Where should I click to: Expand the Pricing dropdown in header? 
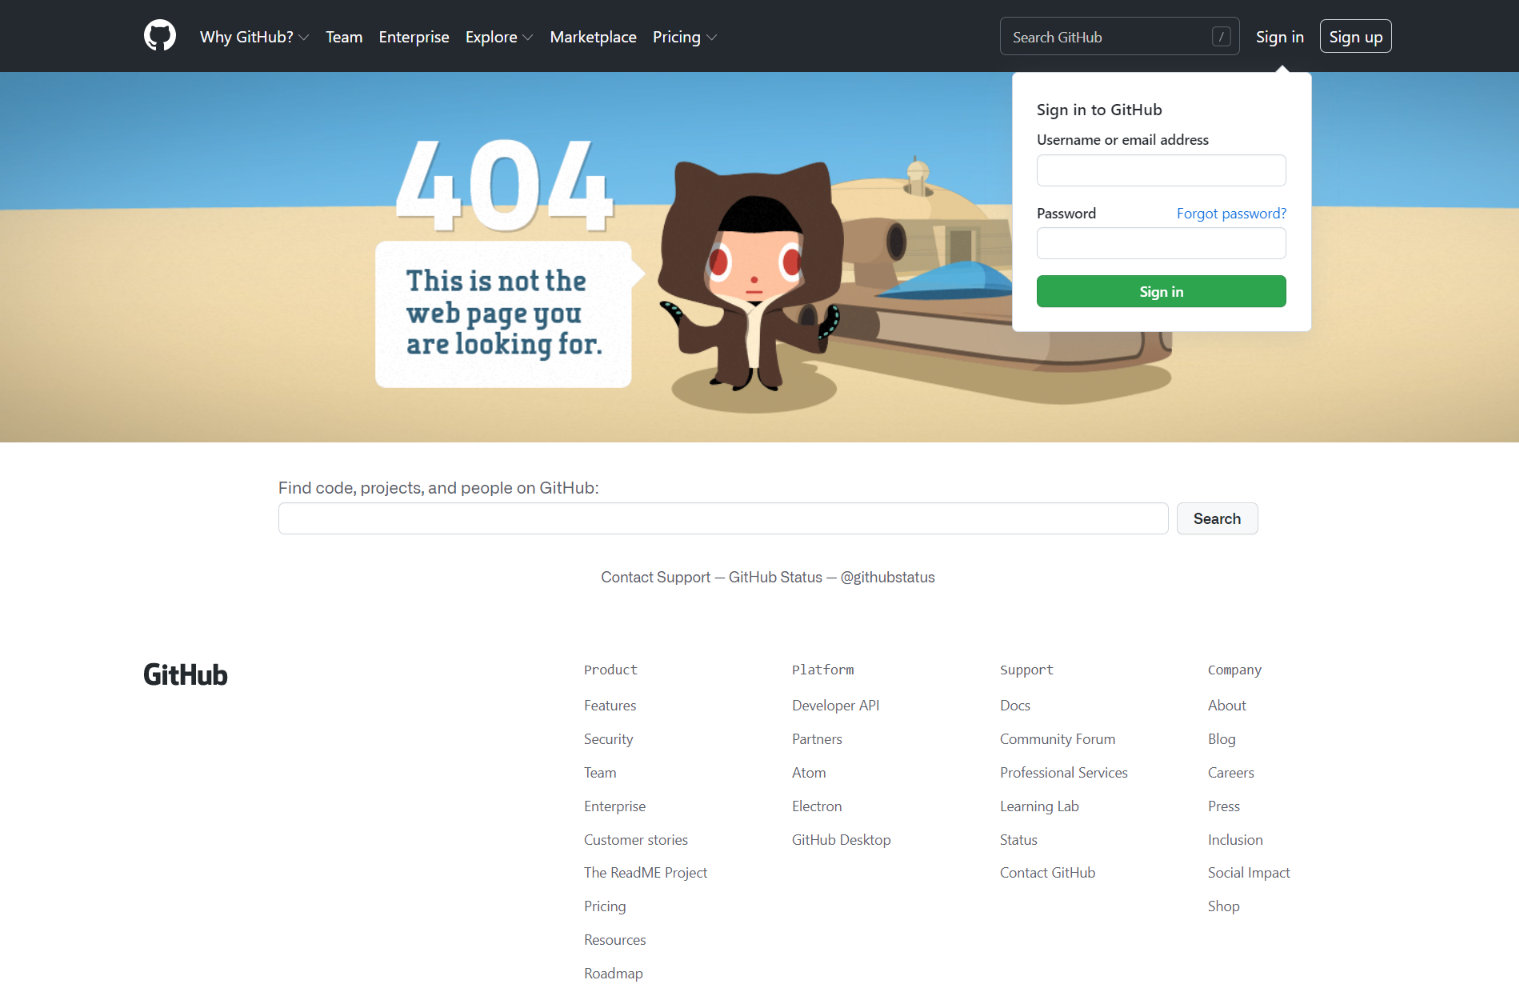tap(685, 37)
